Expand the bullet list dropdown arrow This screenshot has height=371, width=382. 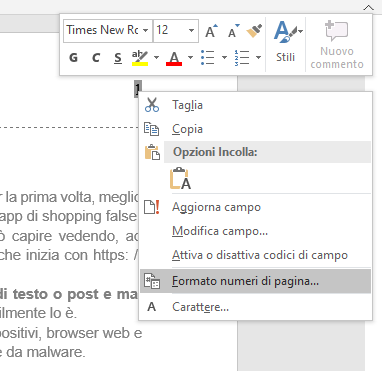224,57
